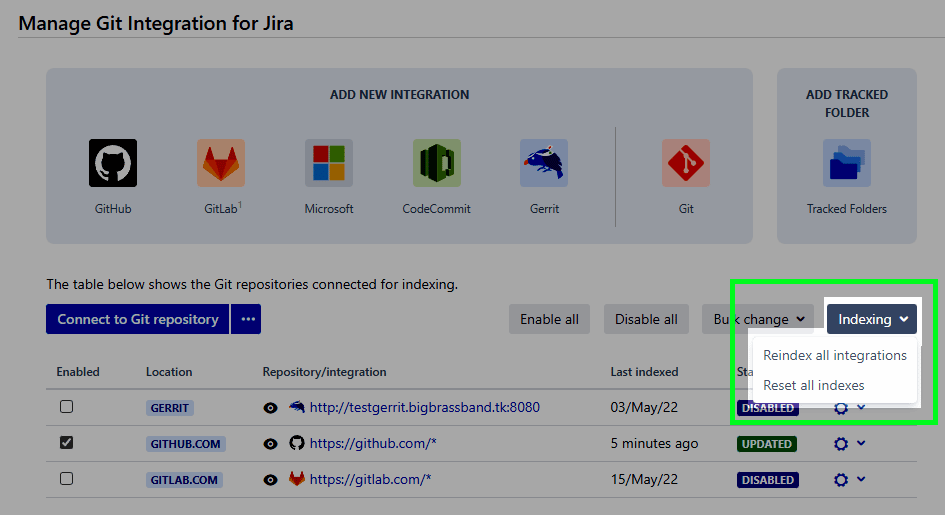Screen dimensions: 945x515
Task: Enable the GITLAB.COM repository checkbox
Action: [x=66, y=479]
